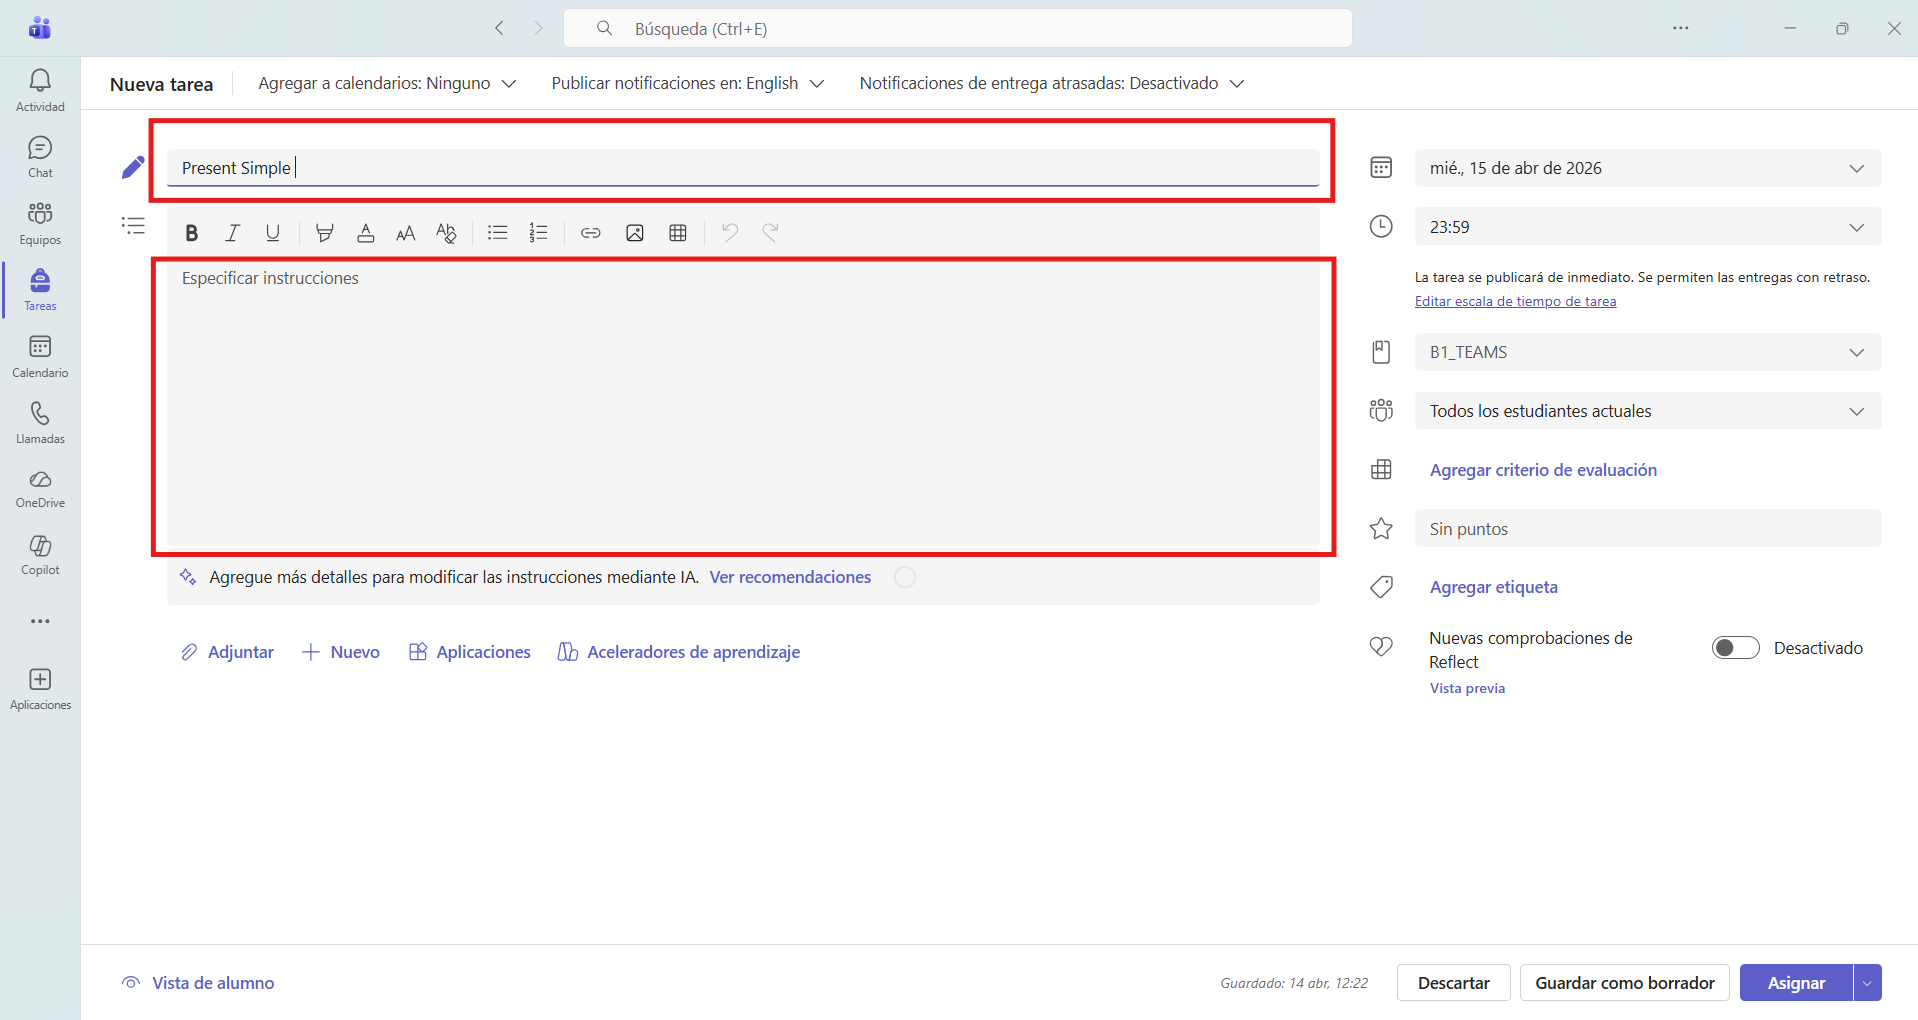Click Adjuntar to attach a file
The image size is (1918, 1020).
(x=227, y=652)
